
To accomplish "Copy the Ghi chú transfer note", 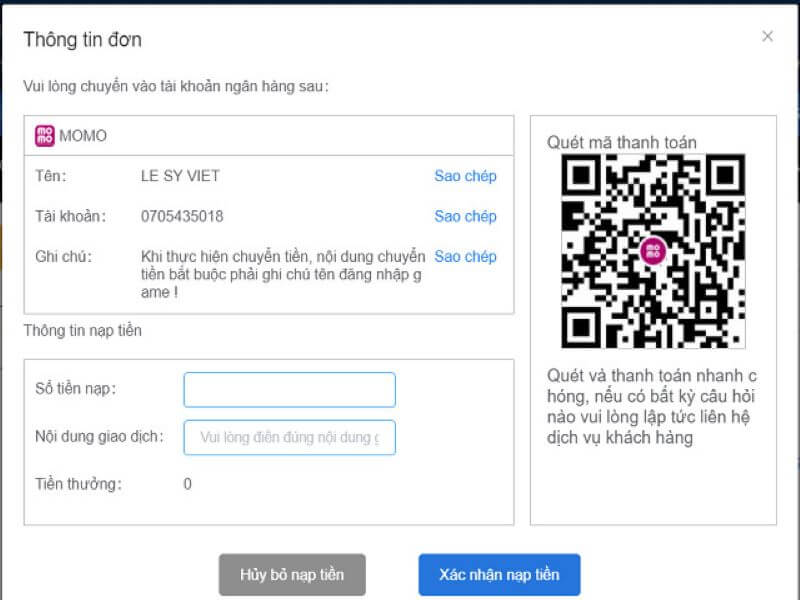I will pyautogui.click(x=465, y=257).
